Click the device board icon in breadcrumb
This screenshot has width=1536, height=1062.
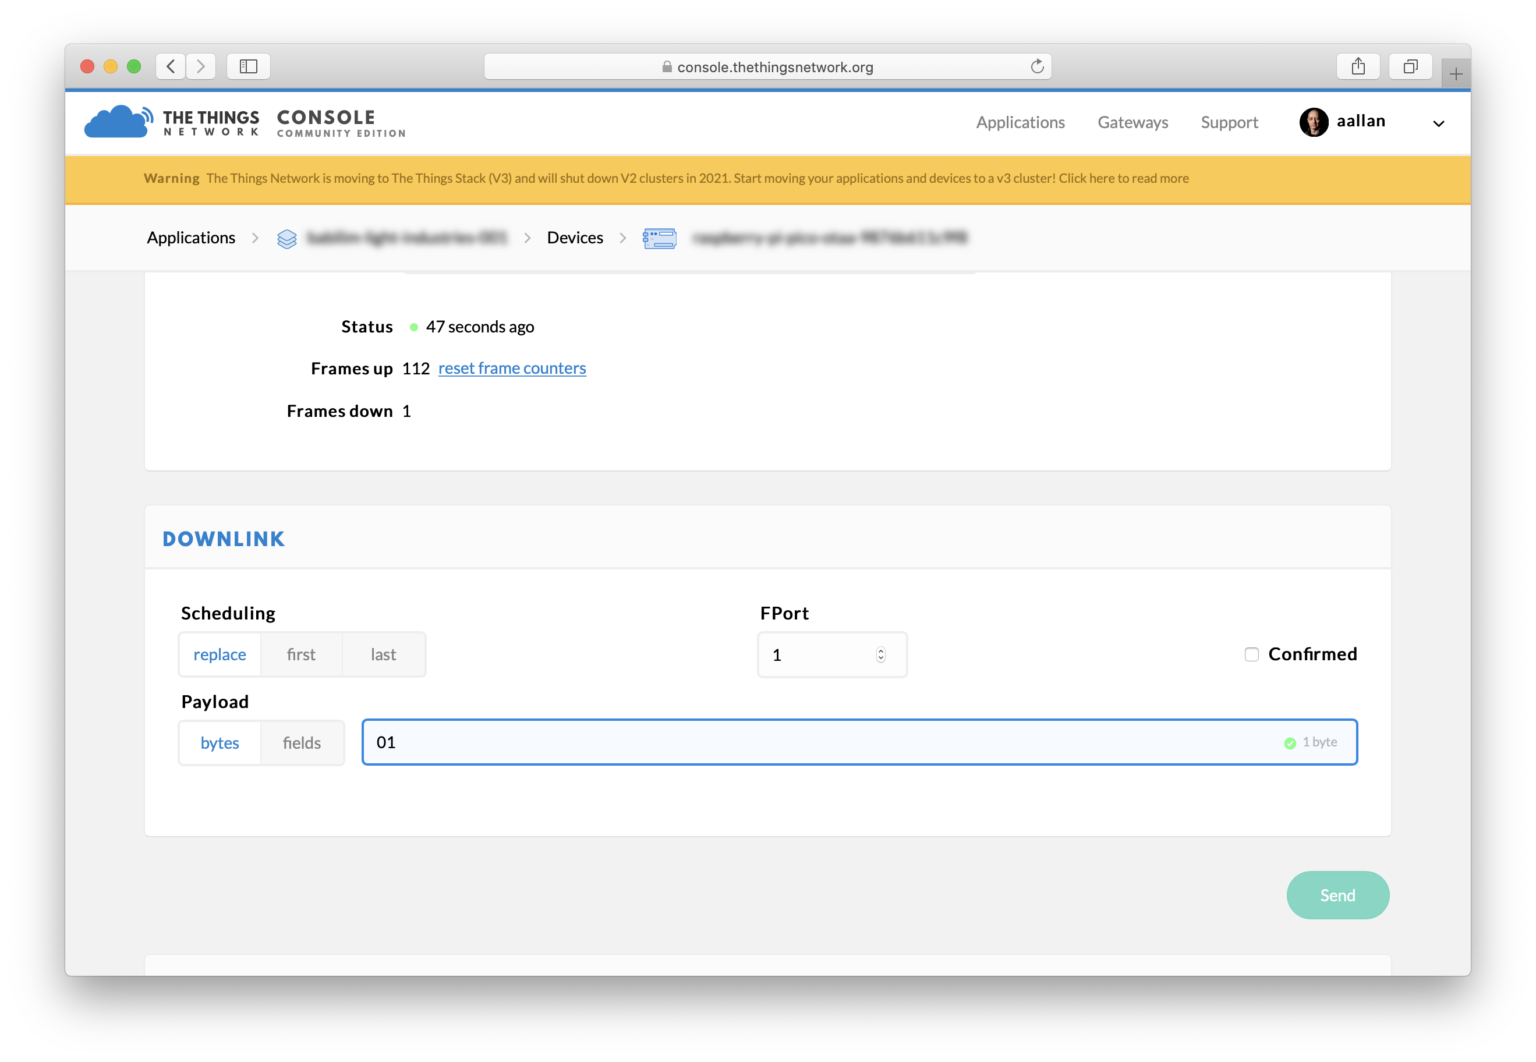[x=659, y=238]
